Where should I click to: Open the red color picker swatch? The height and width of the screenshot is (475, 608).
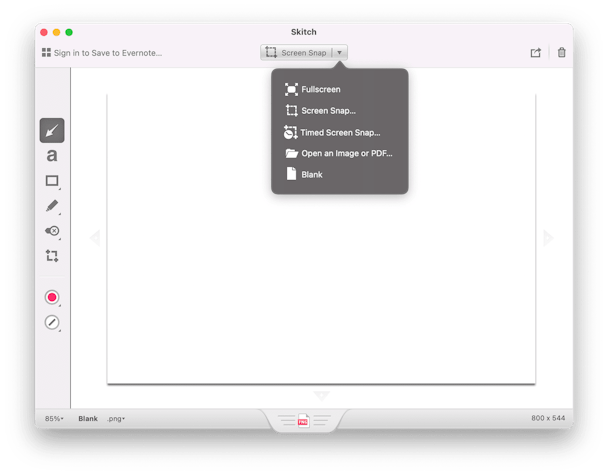tap(52, 297)
